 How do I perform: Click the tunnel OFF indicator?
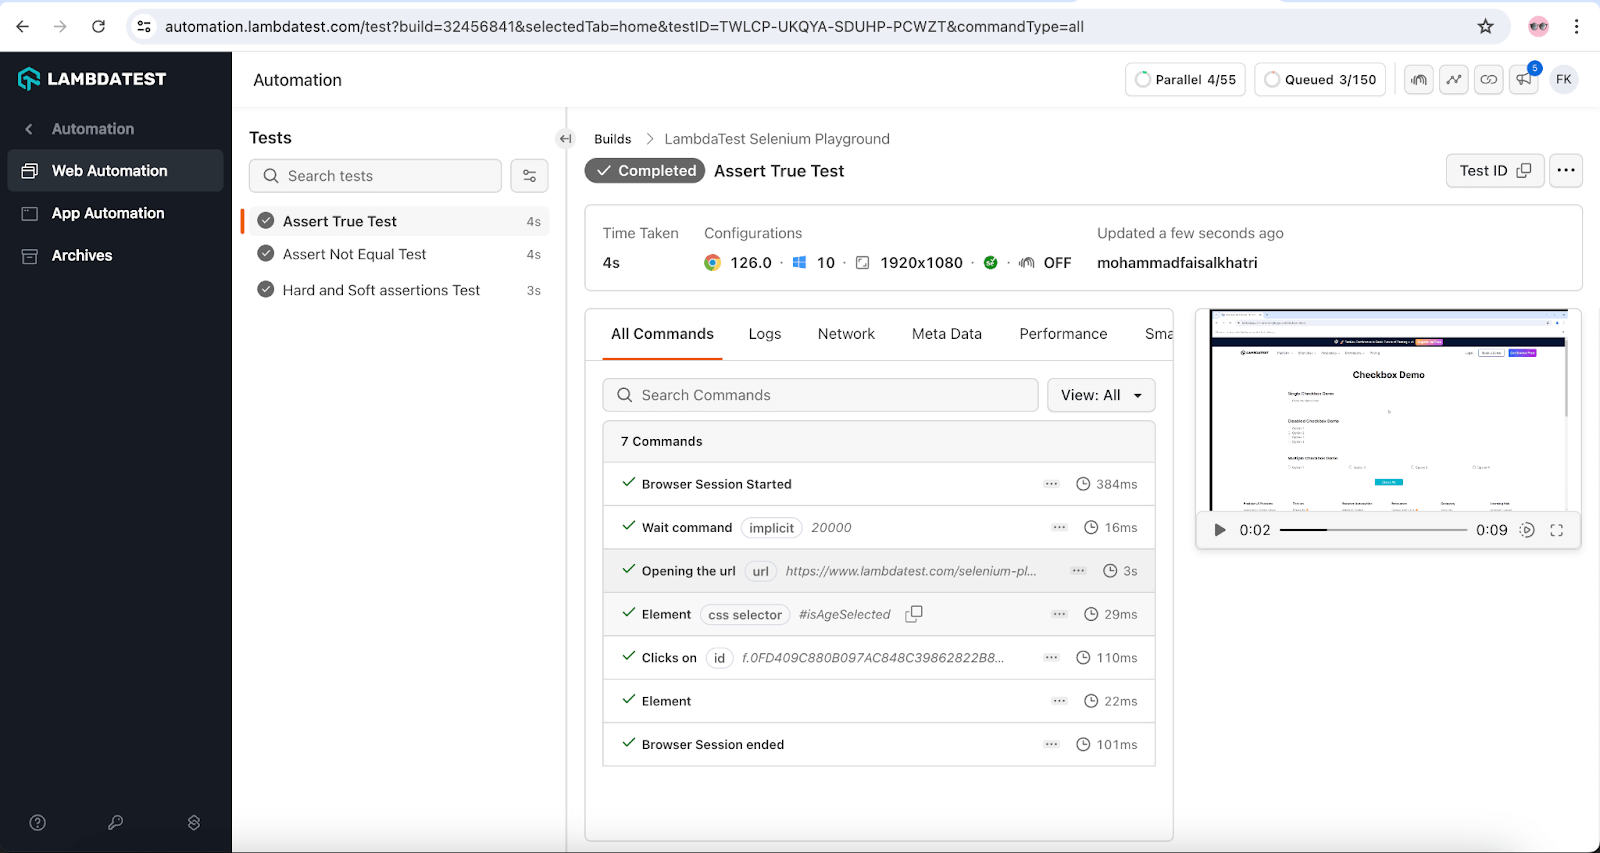(x=1045, y=263)
